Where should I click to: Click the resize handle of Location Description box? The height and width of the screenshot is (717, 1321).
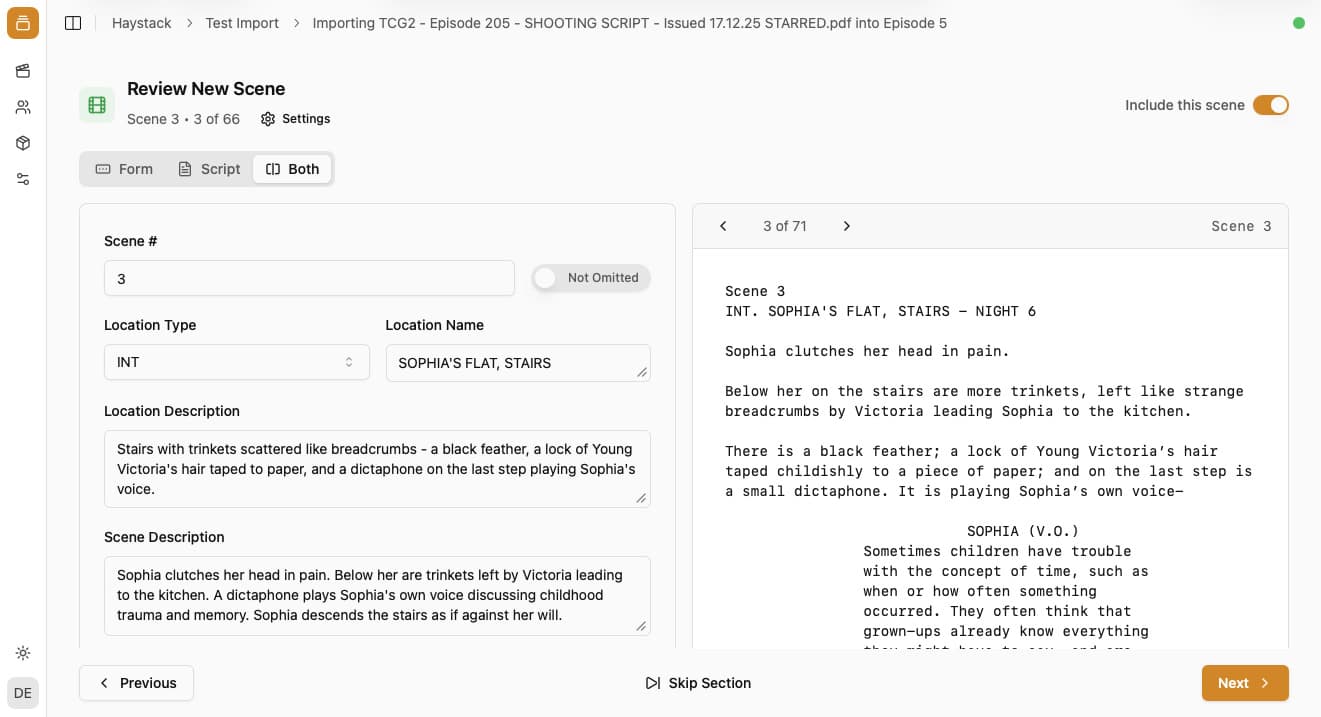pyautogui.click(x=641, y=498)
